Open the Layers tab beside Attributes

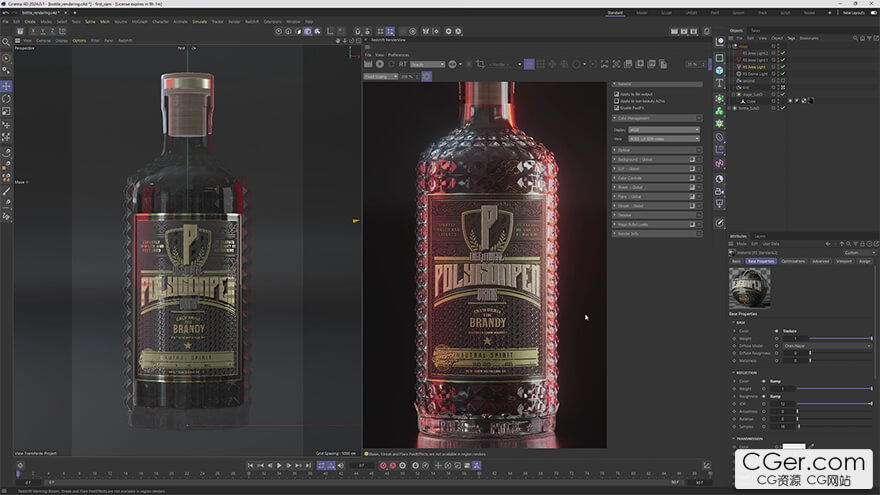[x=760, y=236]
